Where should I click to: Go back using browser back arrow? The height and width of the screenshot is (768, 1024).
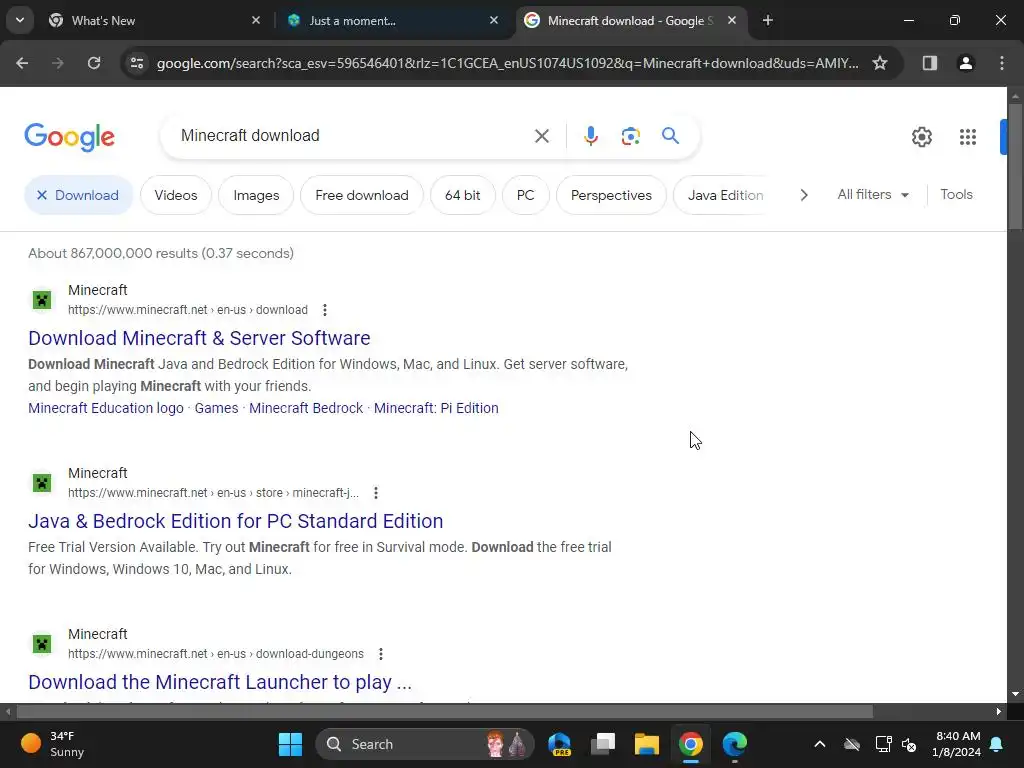[x=22, y=63]
